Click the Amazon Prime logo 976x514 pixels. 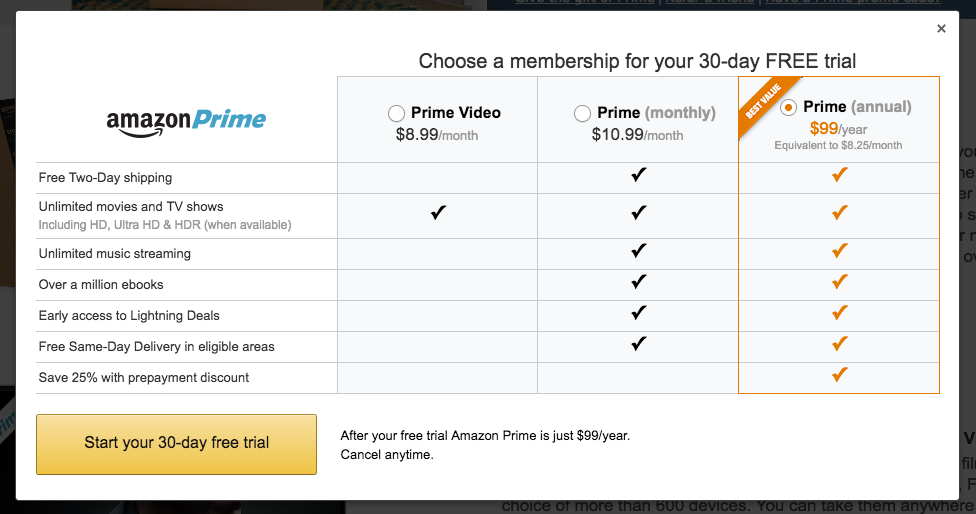coord(186,121)
